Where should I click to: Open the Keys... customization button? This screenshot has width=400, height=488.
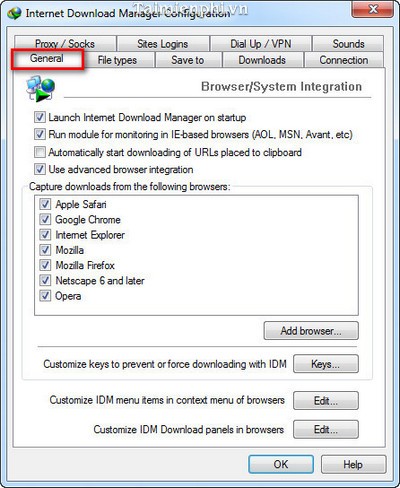326,364
